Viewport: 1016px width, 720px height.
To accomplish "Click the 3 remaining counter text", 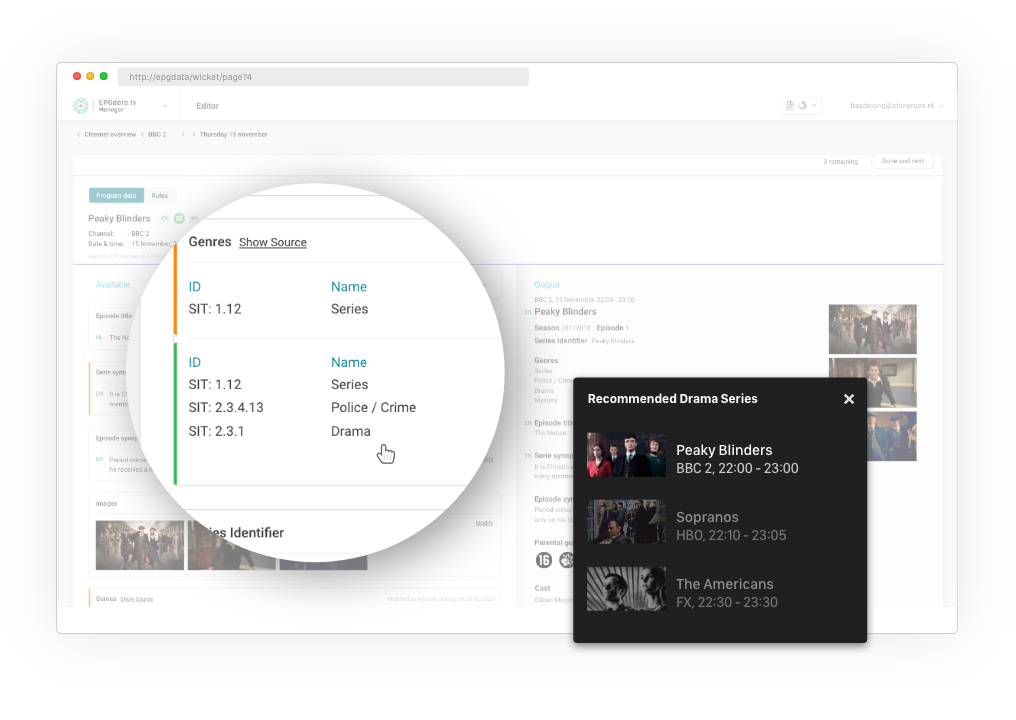I will (x=840, y=161).
